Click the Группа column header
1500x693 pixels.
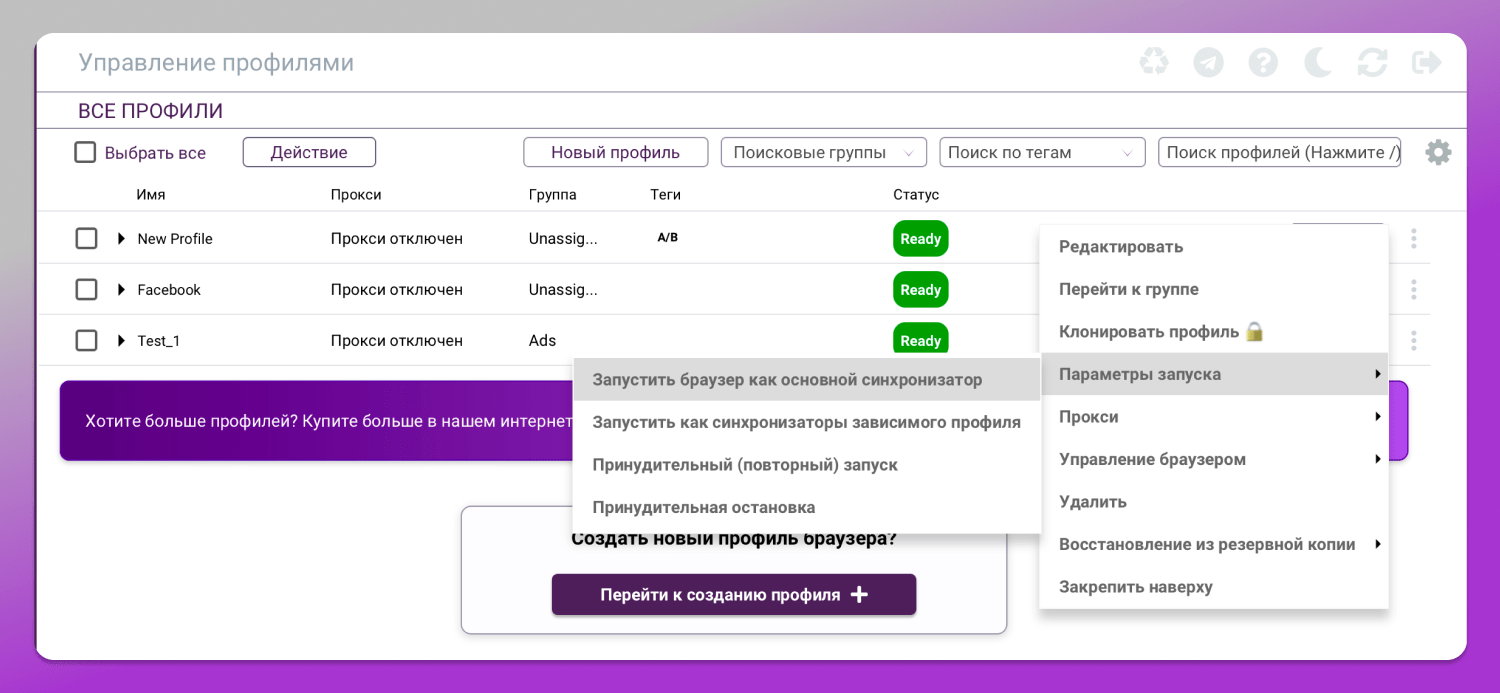[552, 194]
